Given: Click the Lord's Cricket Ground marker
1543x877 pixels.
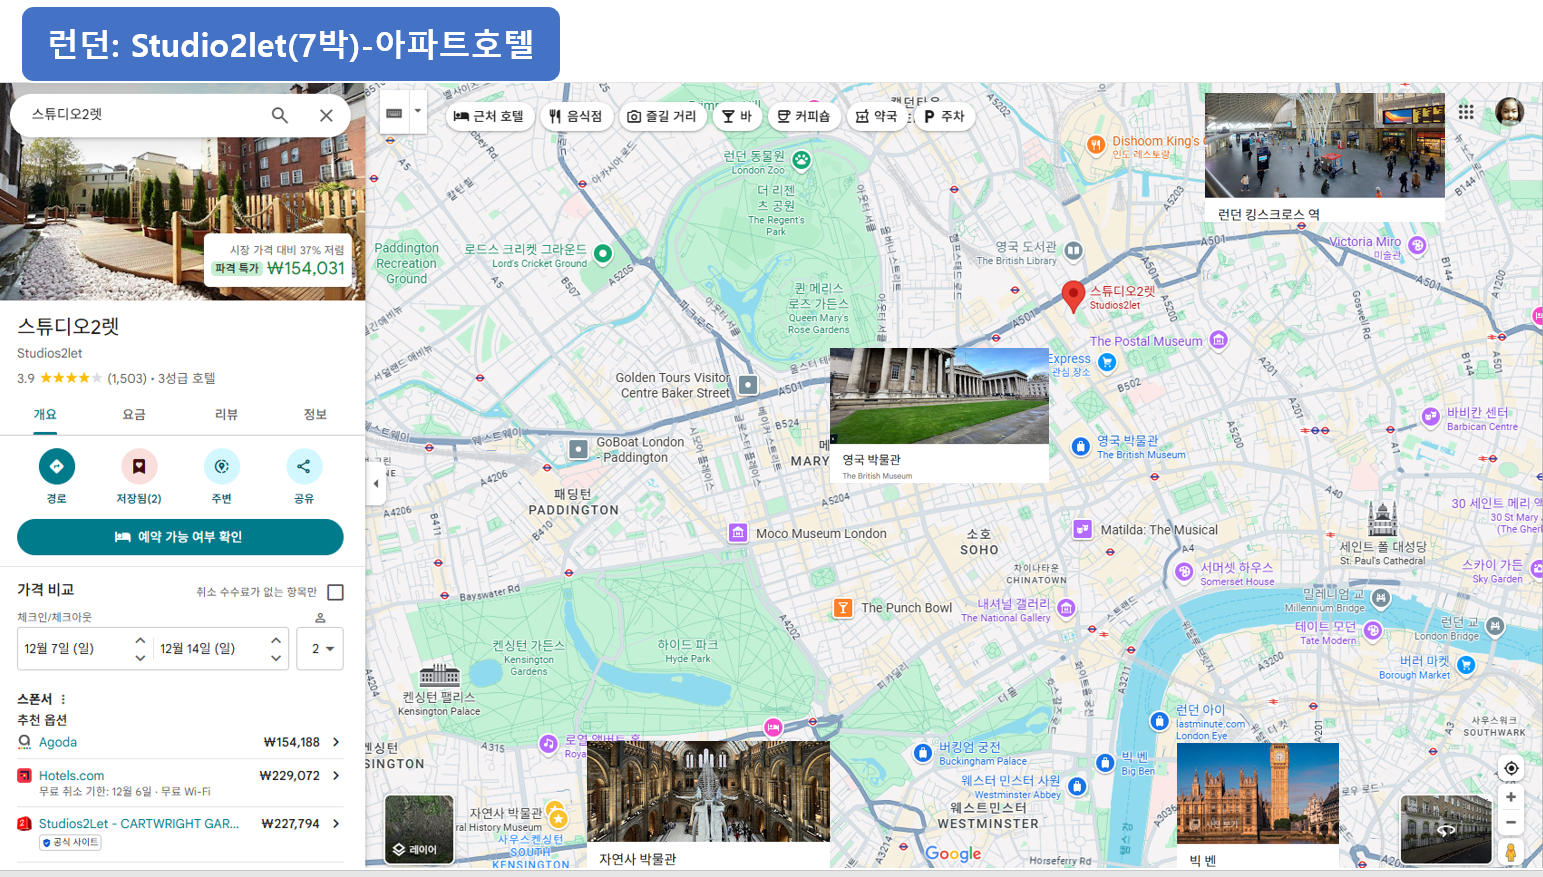Looking at the screenshot, I should pyautogui.click(x=603, y=254).
